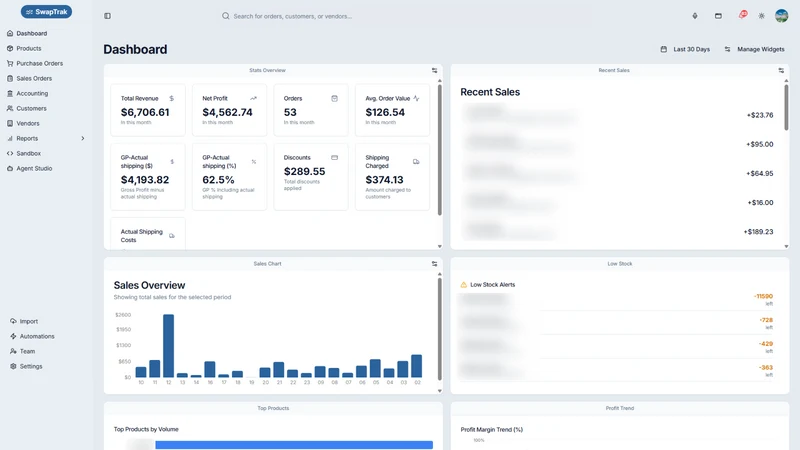Click the bag icon on the Orders card

(335, 98)
